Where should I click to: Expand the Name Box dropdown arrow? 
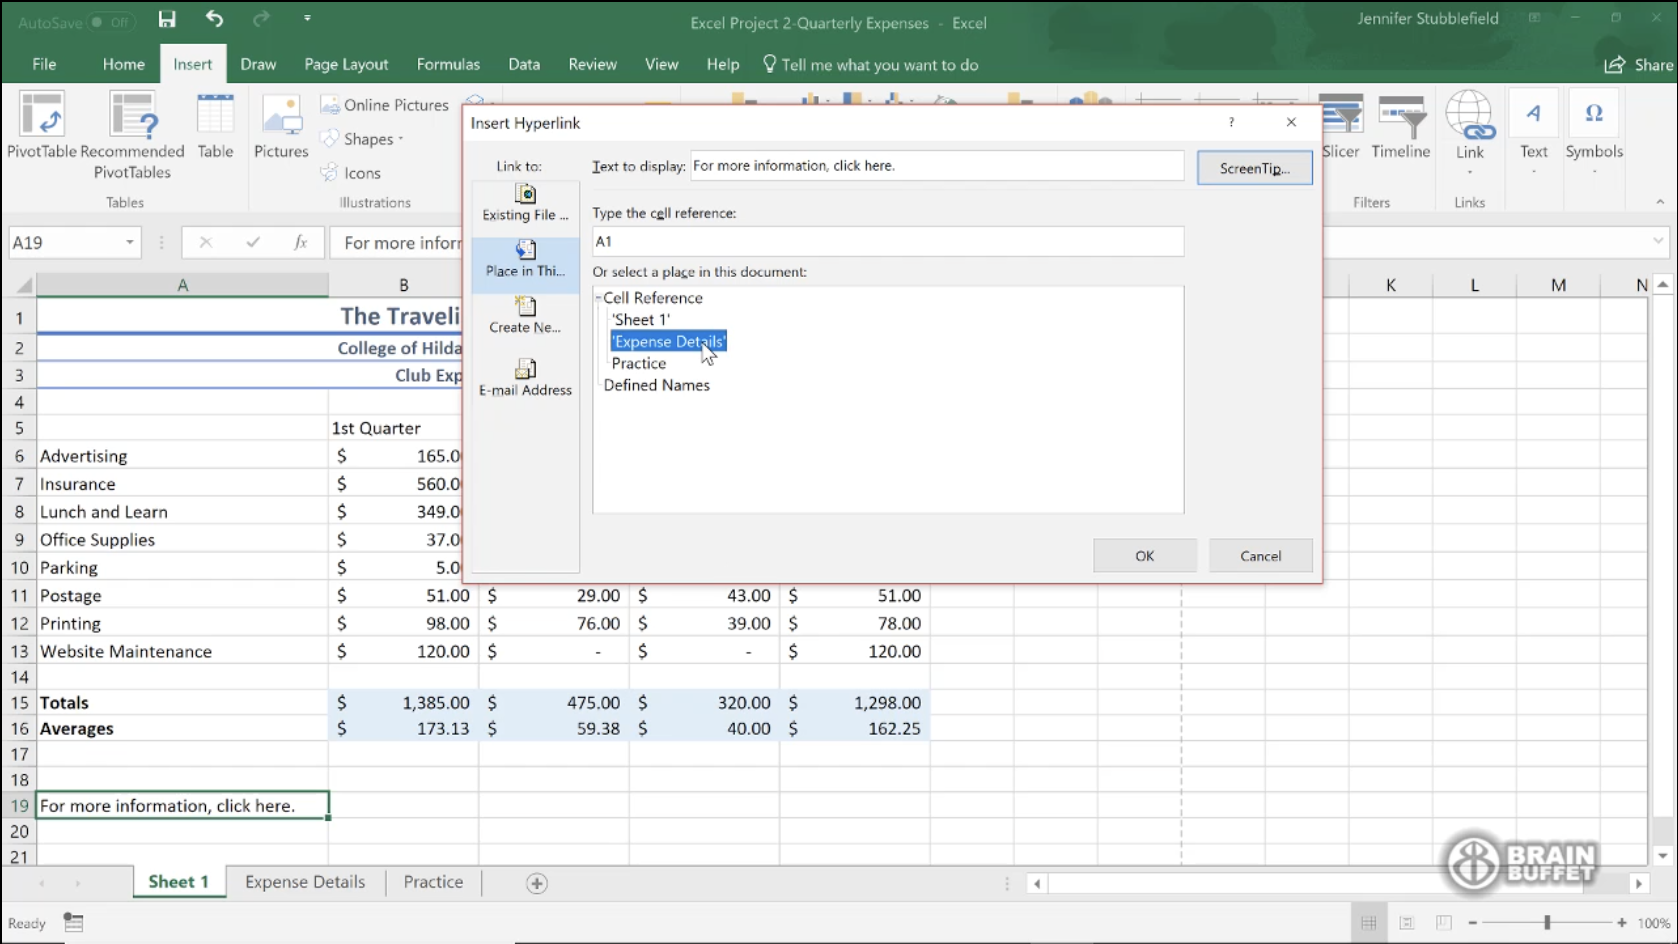point(130,243)
